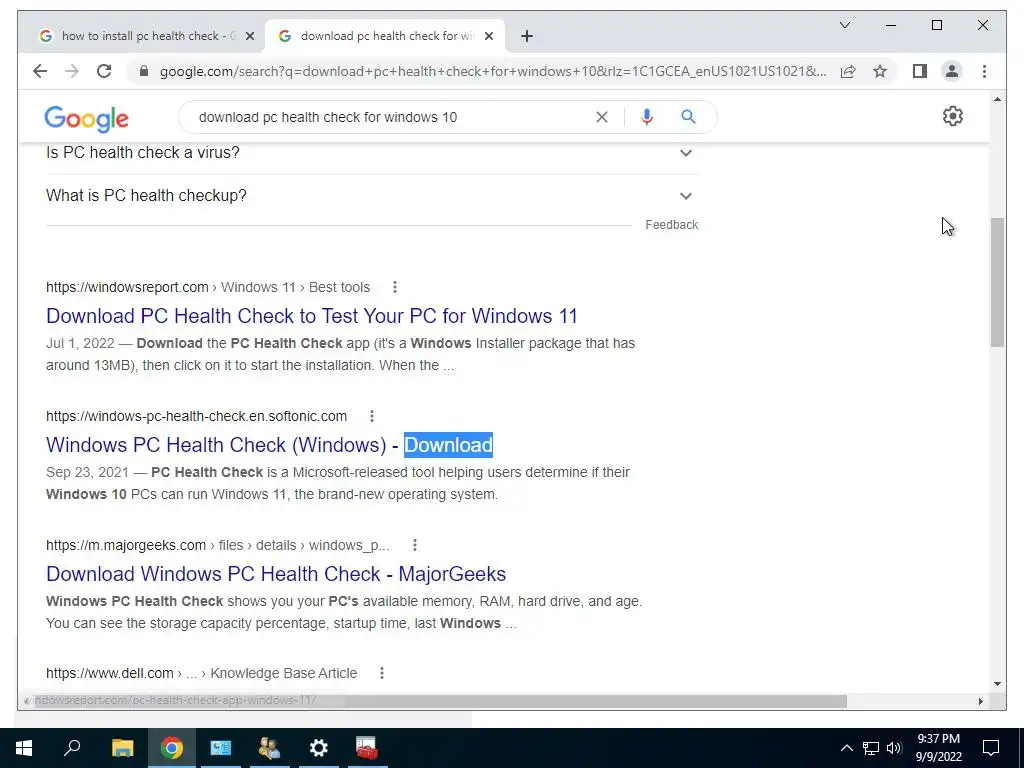Click the https://www.dell.com breadcrumb
The height and width of the screenshot is (768, 1024).
coord(110,673)
